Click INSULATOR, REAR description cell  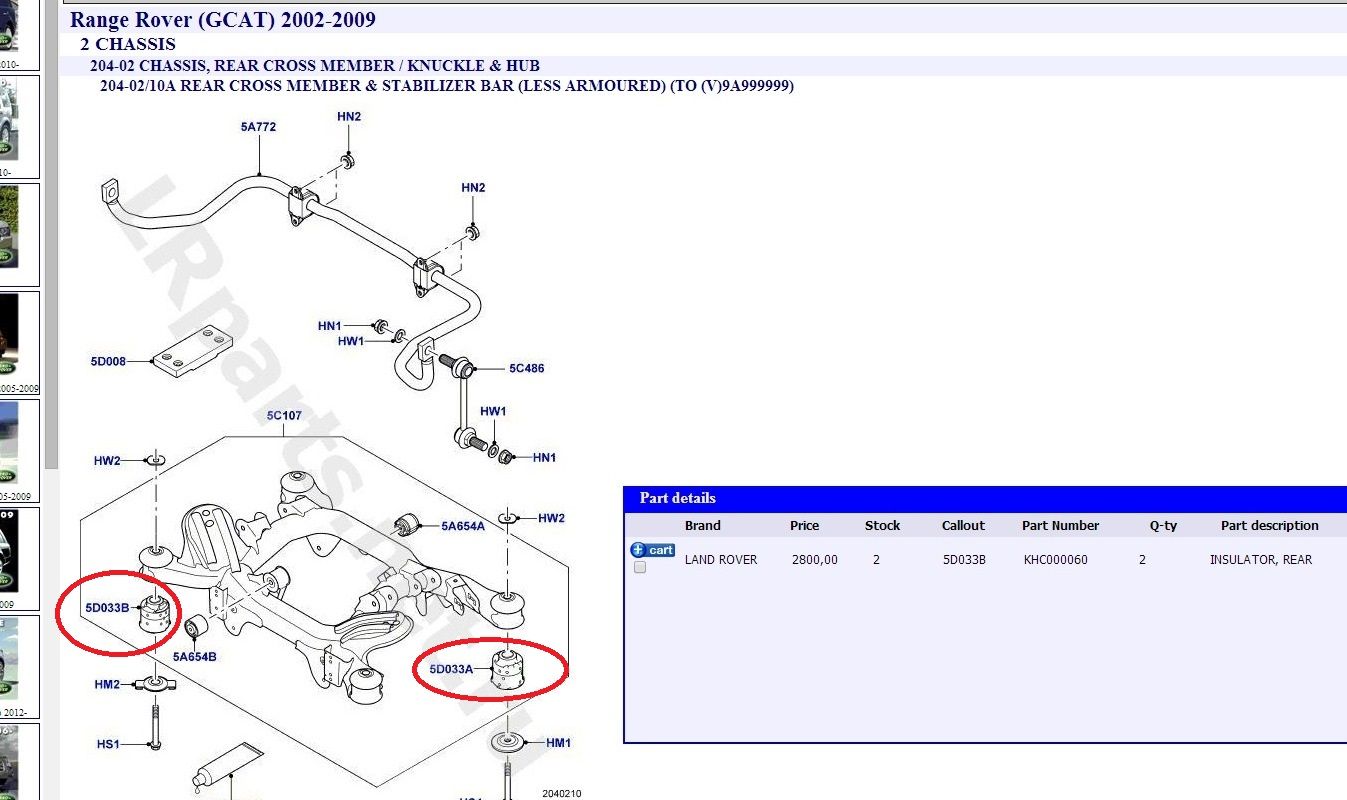pos(1260,560)
